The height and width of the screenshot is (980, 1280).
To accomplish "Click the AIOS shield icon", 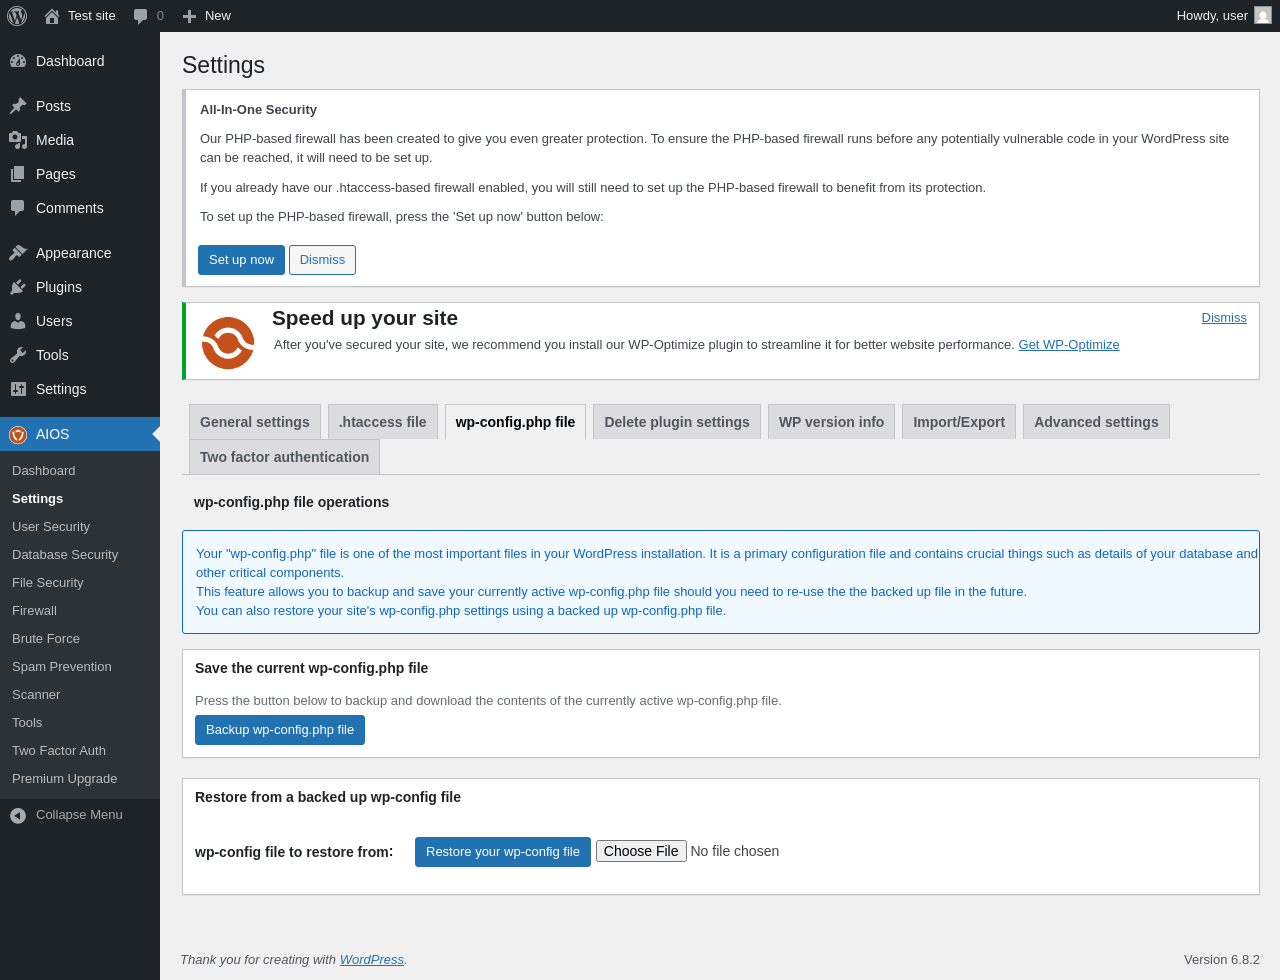I will 18,435.
